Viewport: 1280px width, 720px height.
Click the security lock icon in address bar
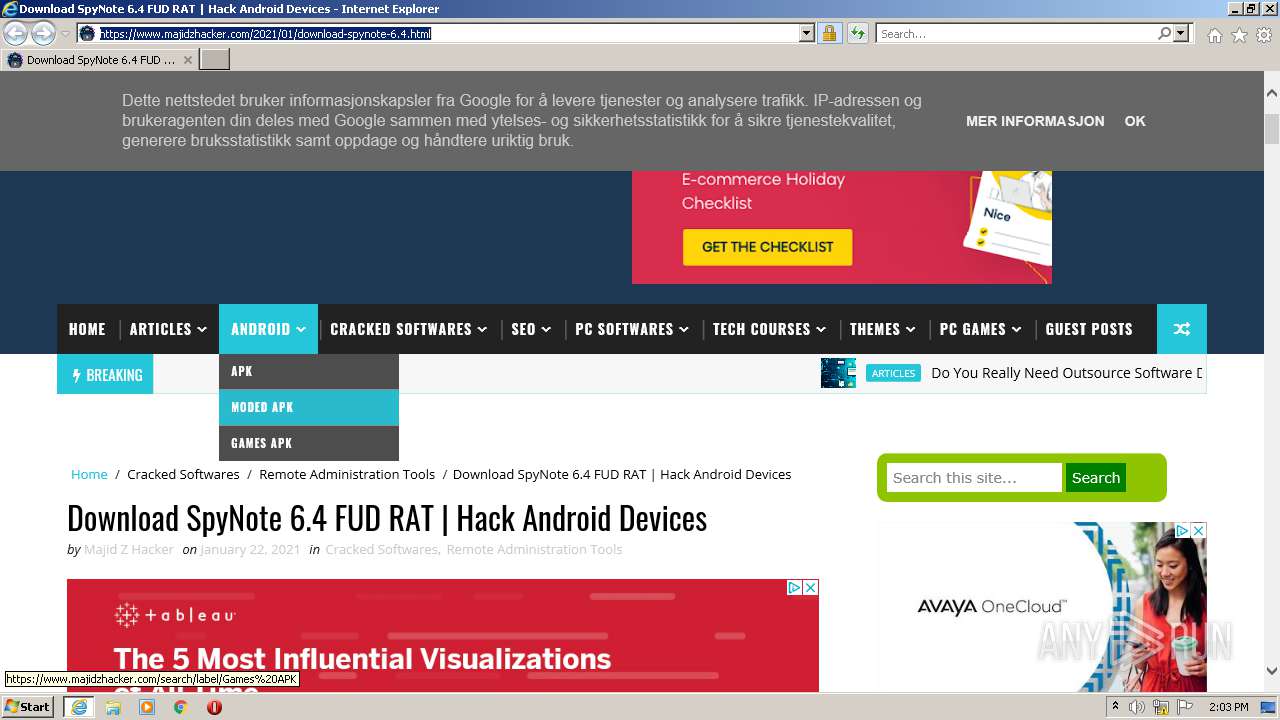829,33
